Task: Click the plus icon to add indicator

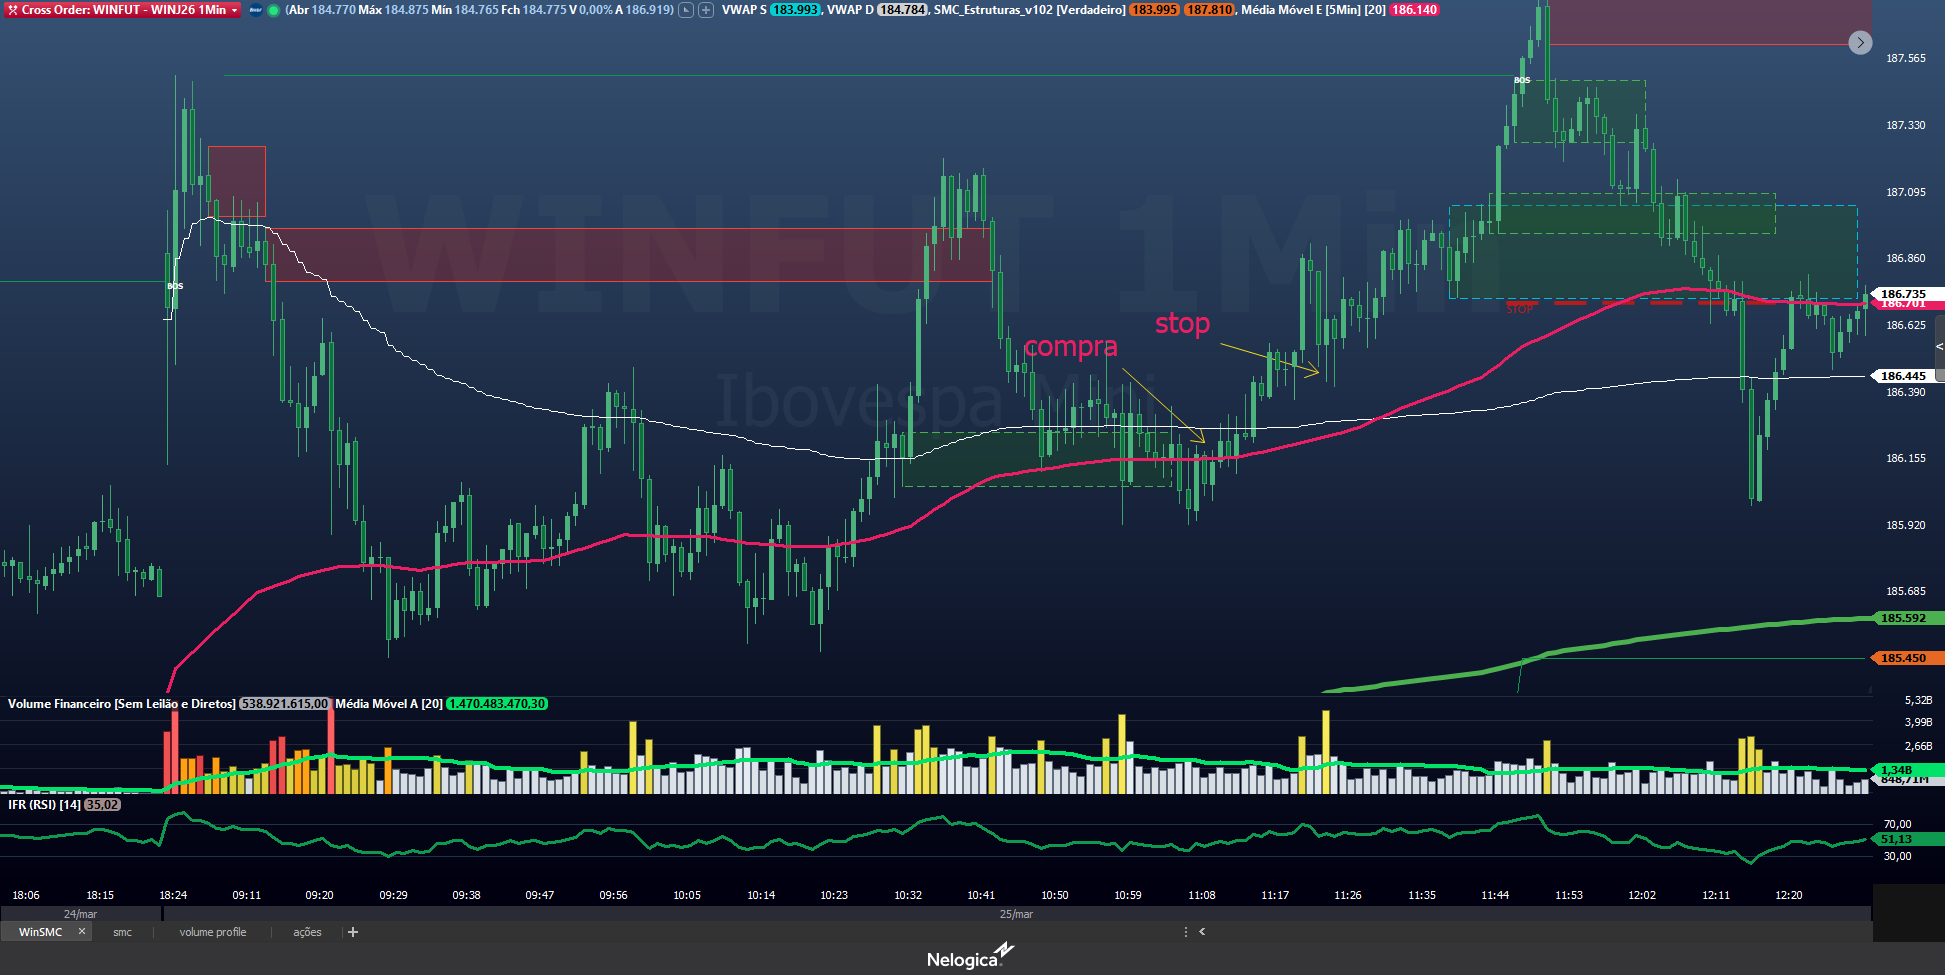Action: click(x=706, y=10)
